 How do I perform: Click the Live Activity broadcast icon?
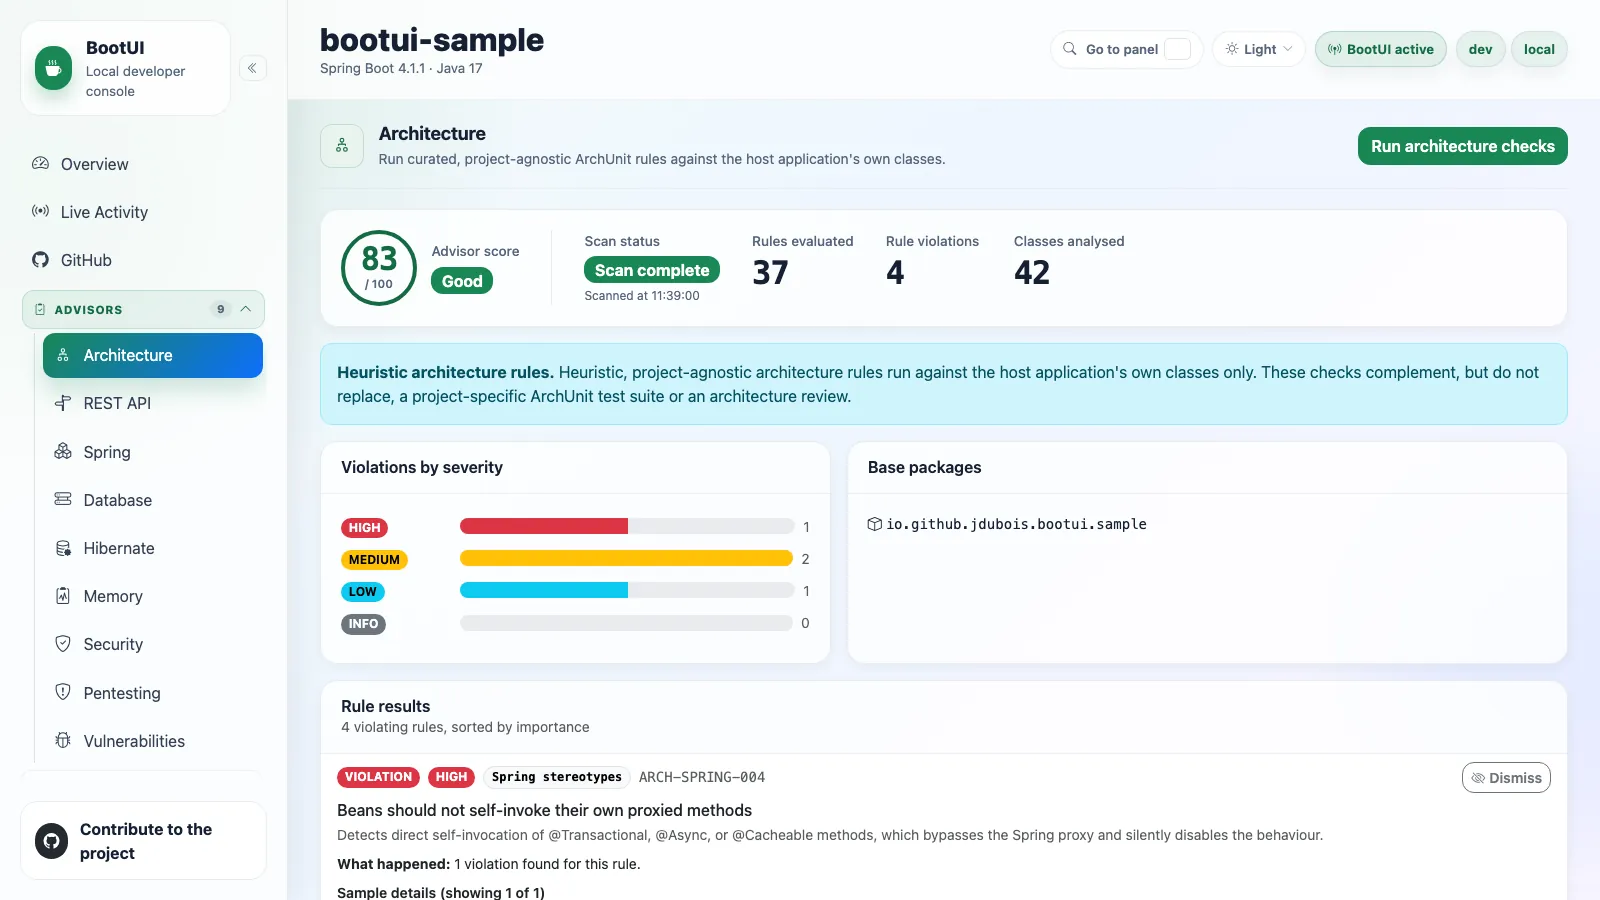[40, 211]
